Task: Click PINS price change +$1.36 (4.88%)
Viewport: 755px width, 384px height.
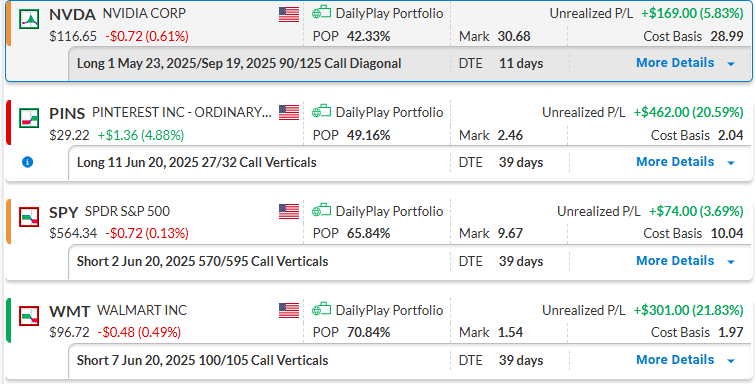Action: tap(141, 135)
